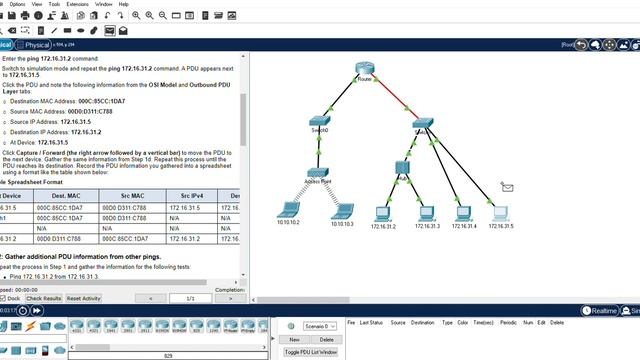This screenshot has height=360, width=640.
Task: Select the Draw Rectangle tool
Action: [67, 31]
